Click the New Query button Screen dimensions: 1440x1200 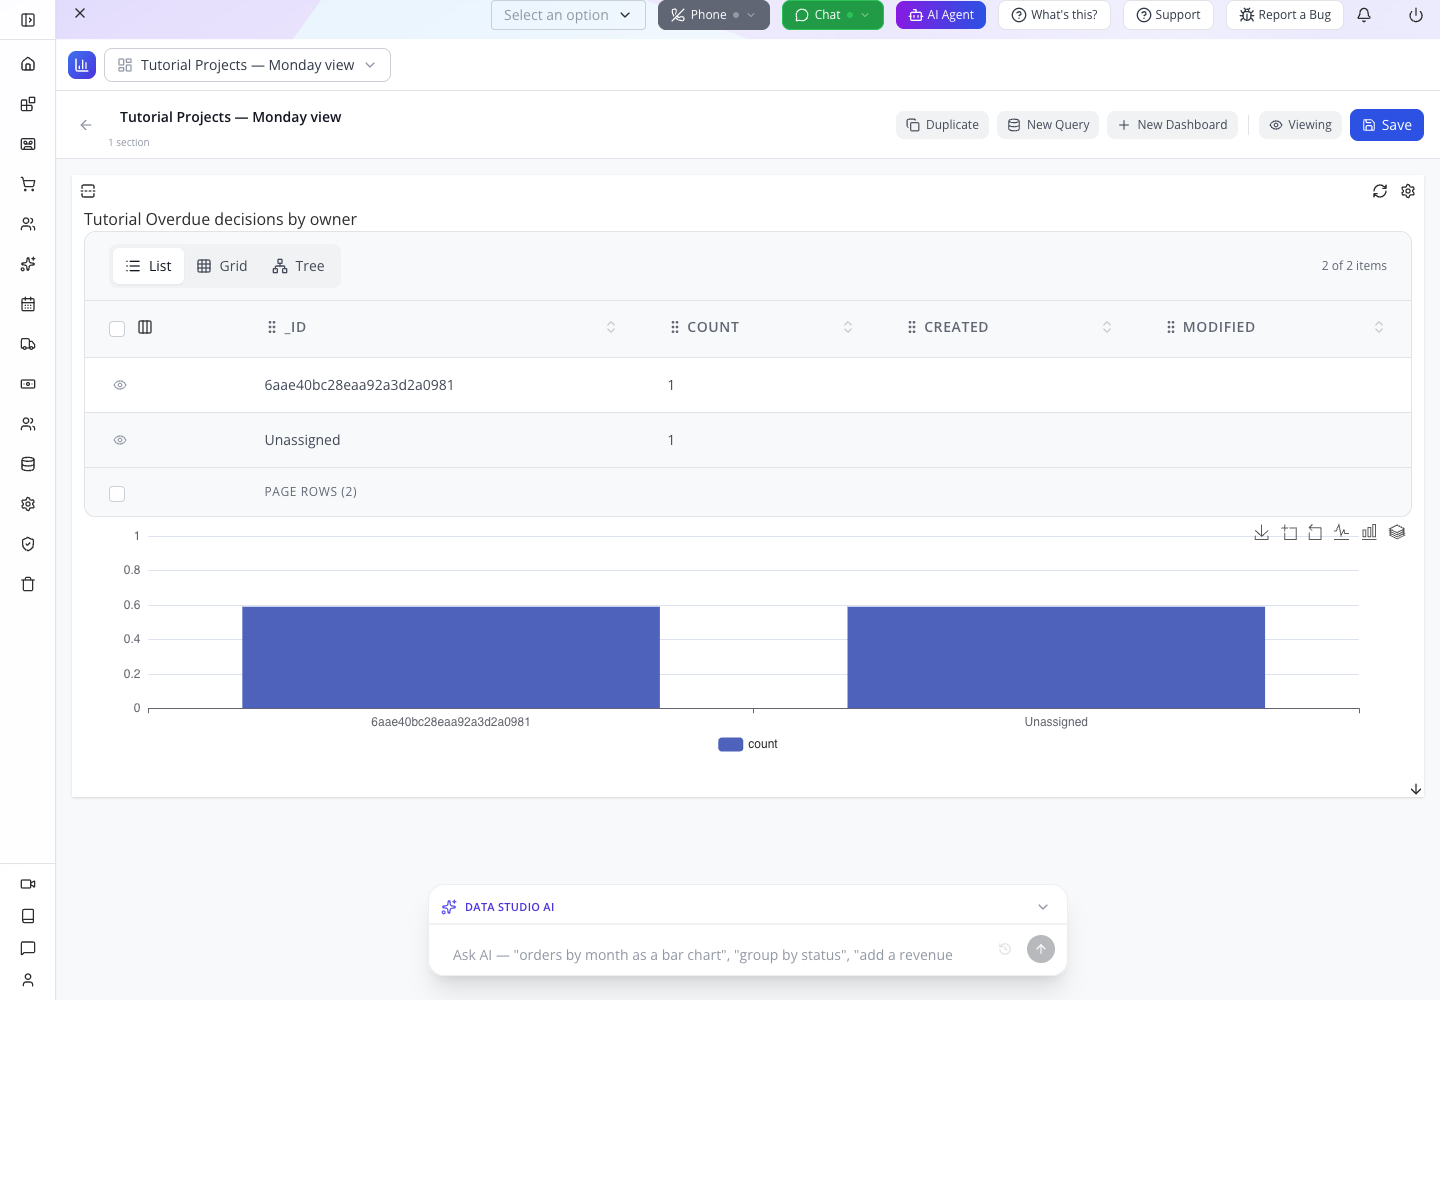[x=1048, y=125]
